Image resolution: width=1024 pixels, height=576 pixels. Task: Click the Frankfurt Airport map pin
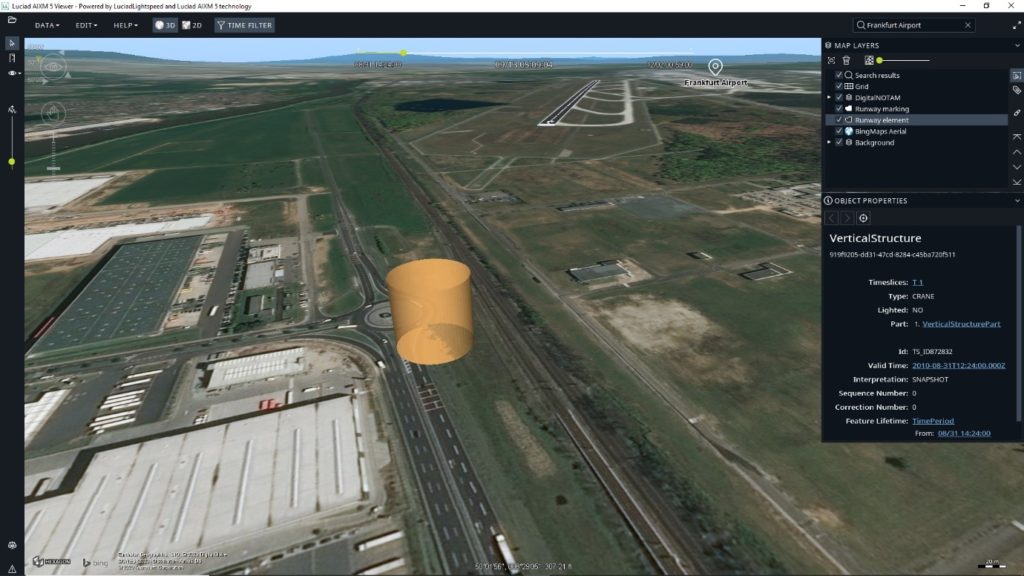(714, 68)
